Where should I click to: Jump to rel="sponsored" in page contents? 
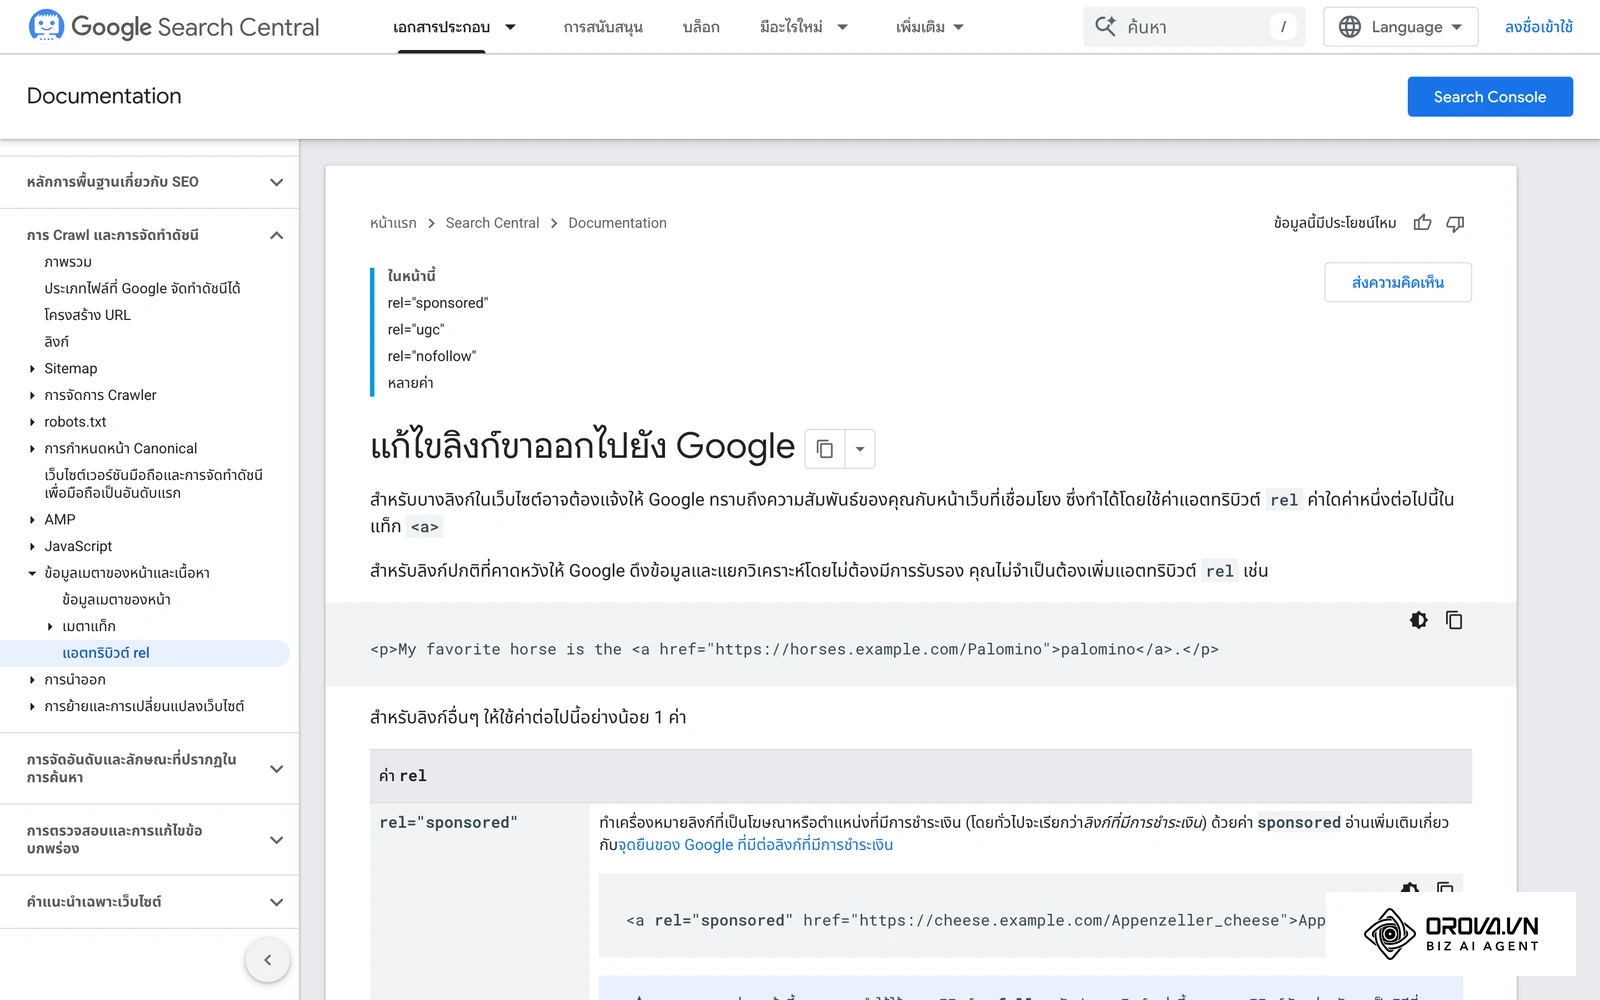[438, 303]
